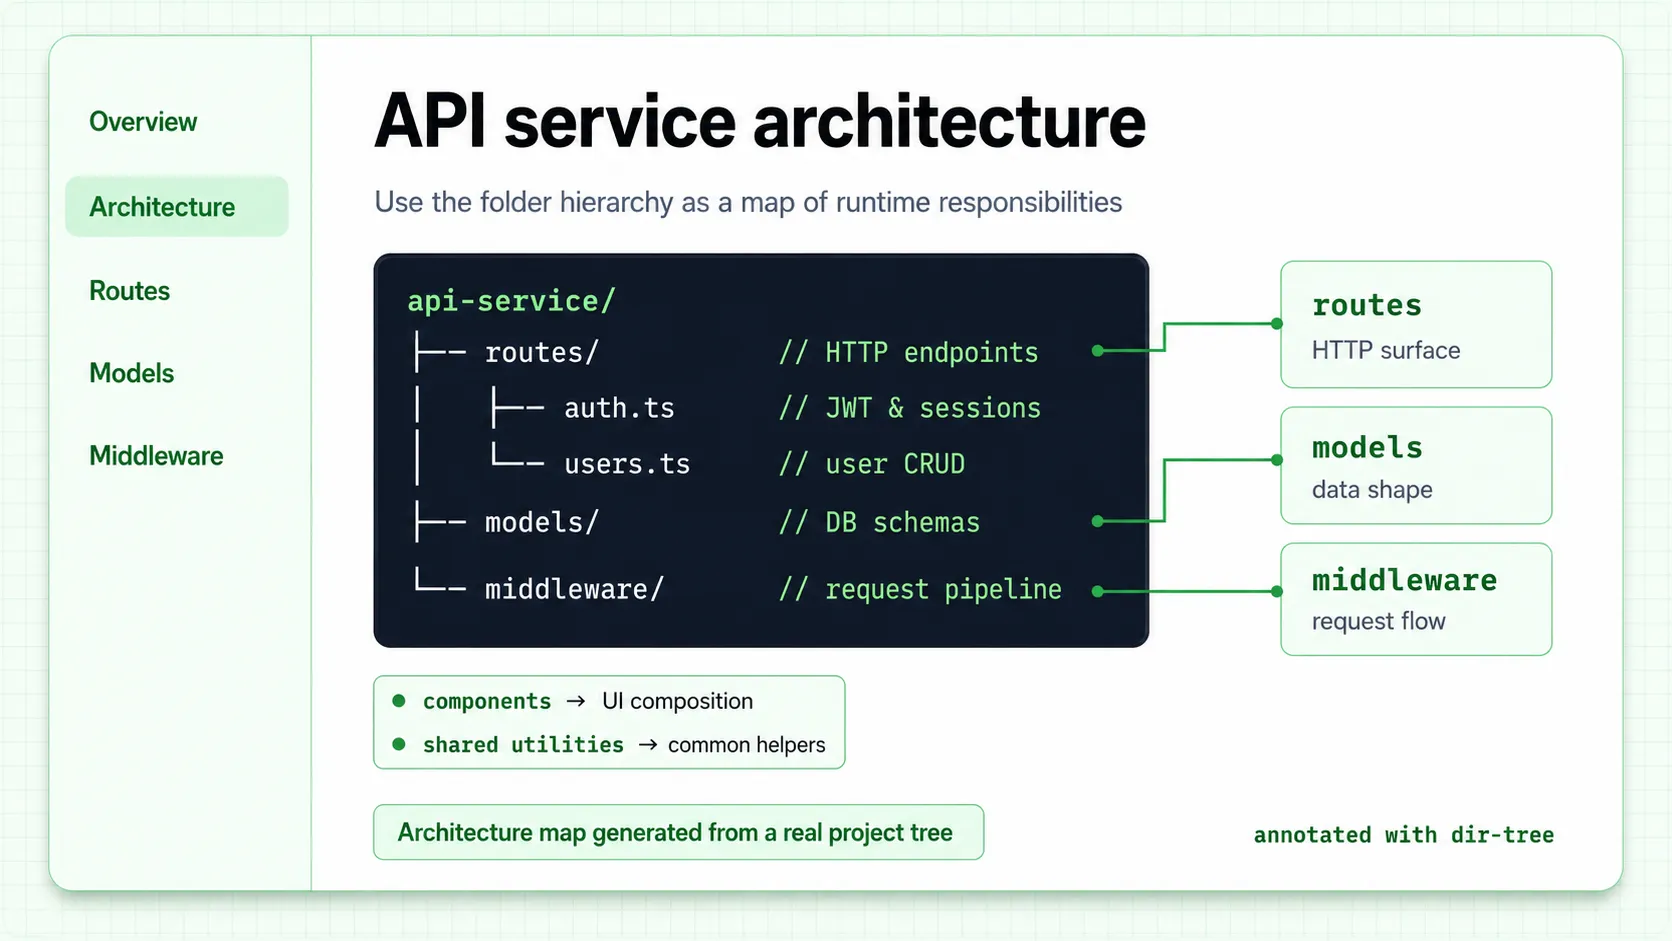This screenshot has height=941, width=1672.
Task: Select auth.ts file in the tree
Action: click(619, 408)
